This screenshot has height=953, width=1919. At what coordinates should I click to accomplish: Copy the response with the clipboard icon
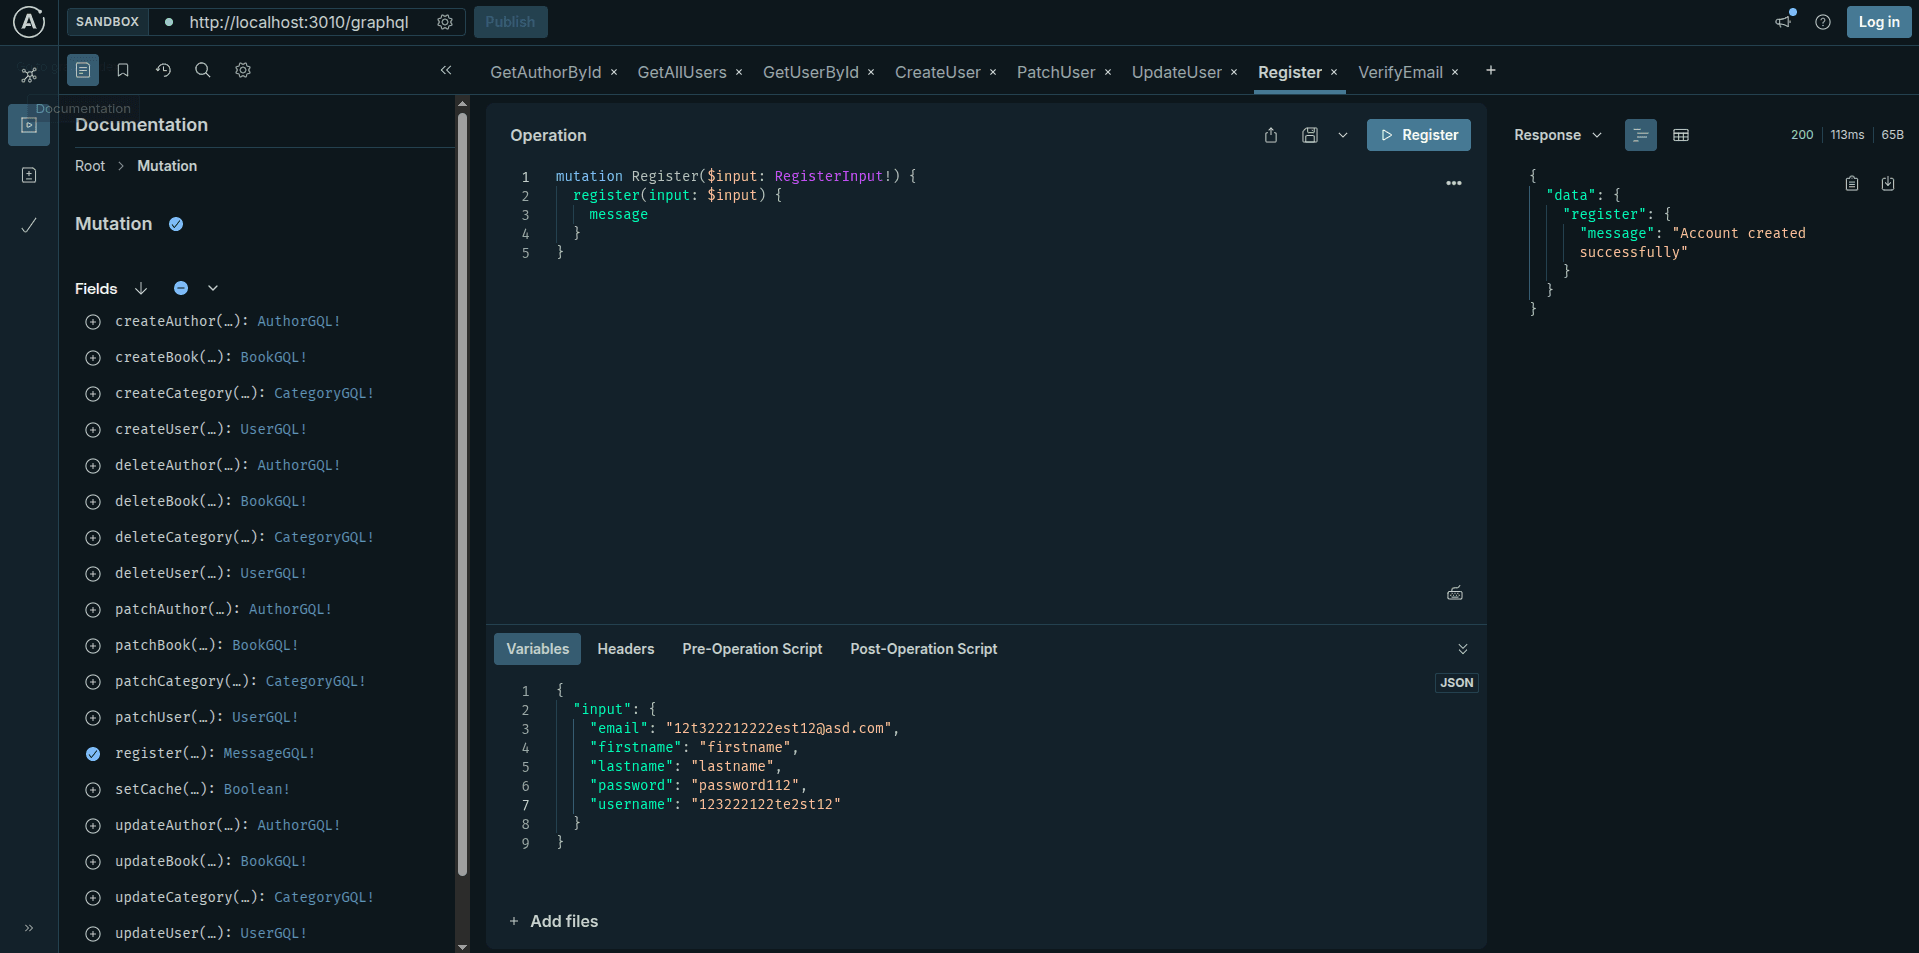click(x=1851, y=184)
